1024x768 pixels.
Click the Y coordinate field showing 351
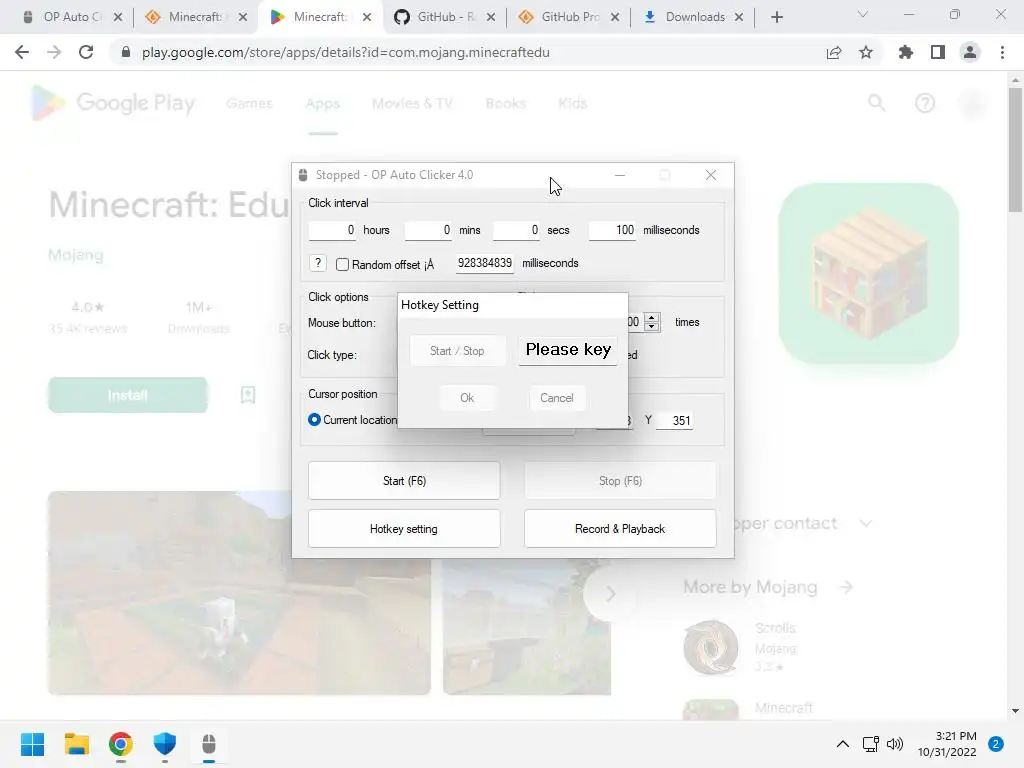tap(674, 421)
